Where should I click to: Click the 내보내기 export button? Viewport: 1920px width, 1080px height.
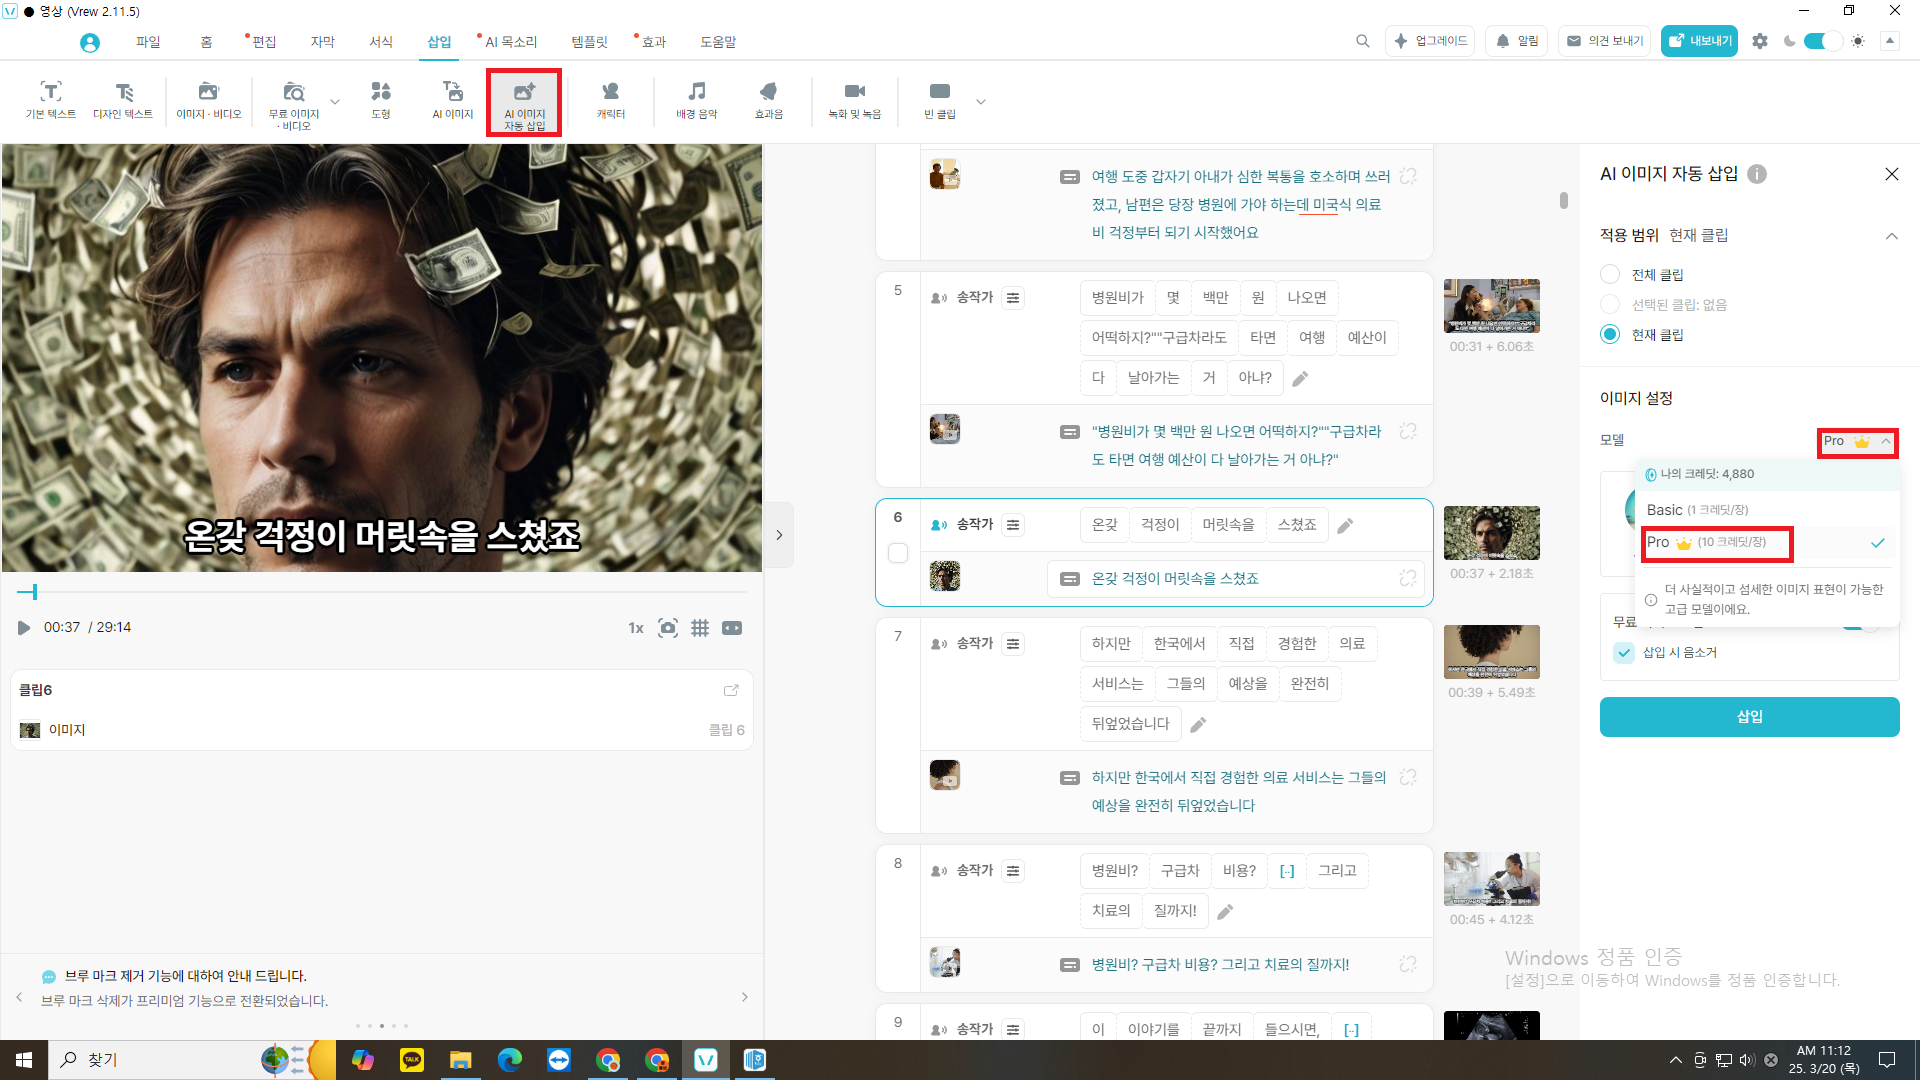pos(1699,41)
